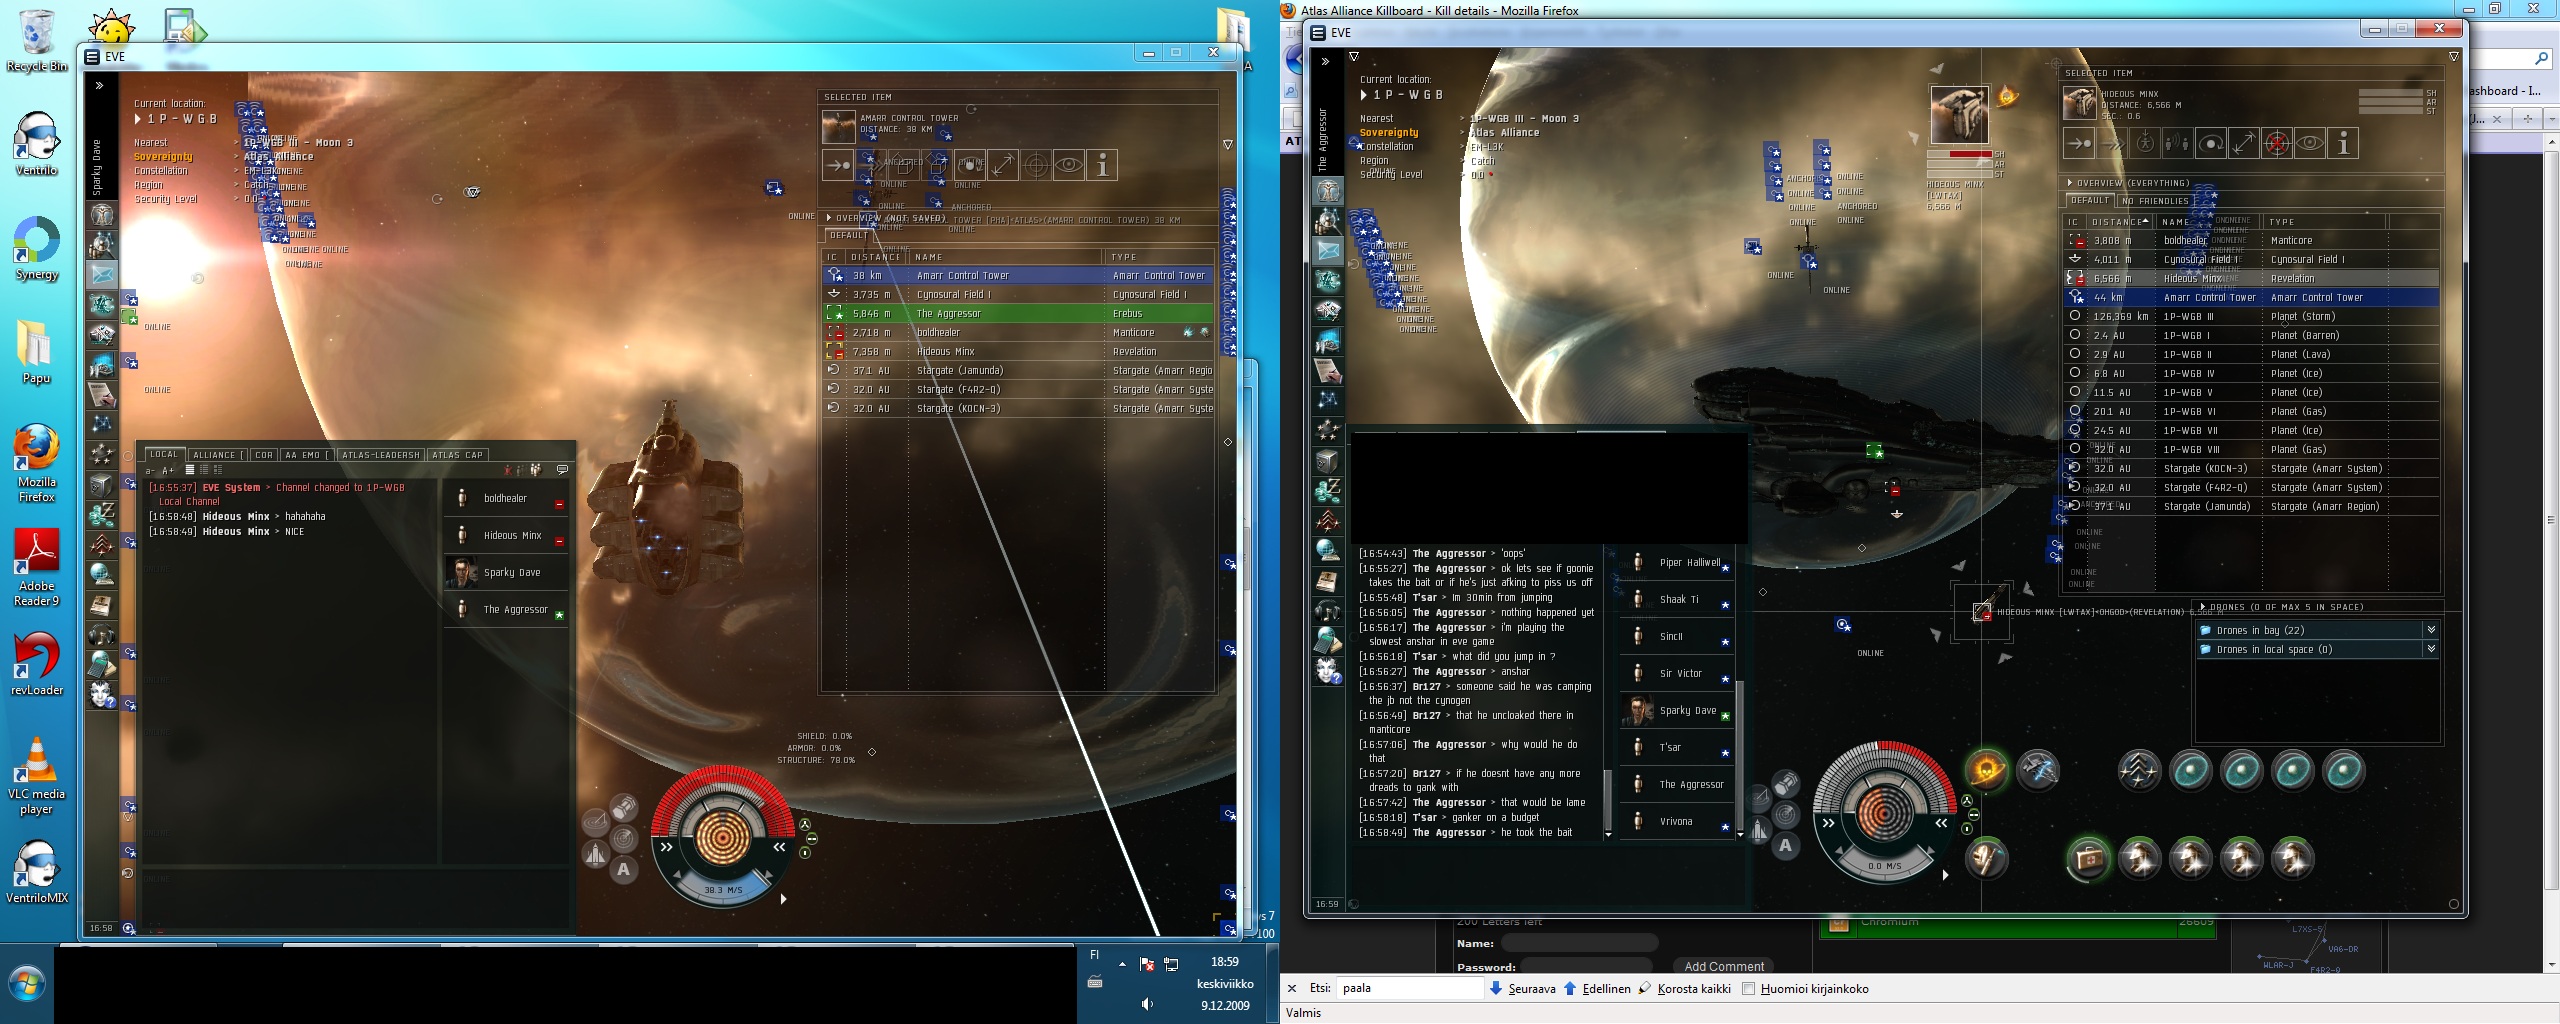
Task: Click red target-lock icon for Hideous Minx
Action: (2277, 143)
